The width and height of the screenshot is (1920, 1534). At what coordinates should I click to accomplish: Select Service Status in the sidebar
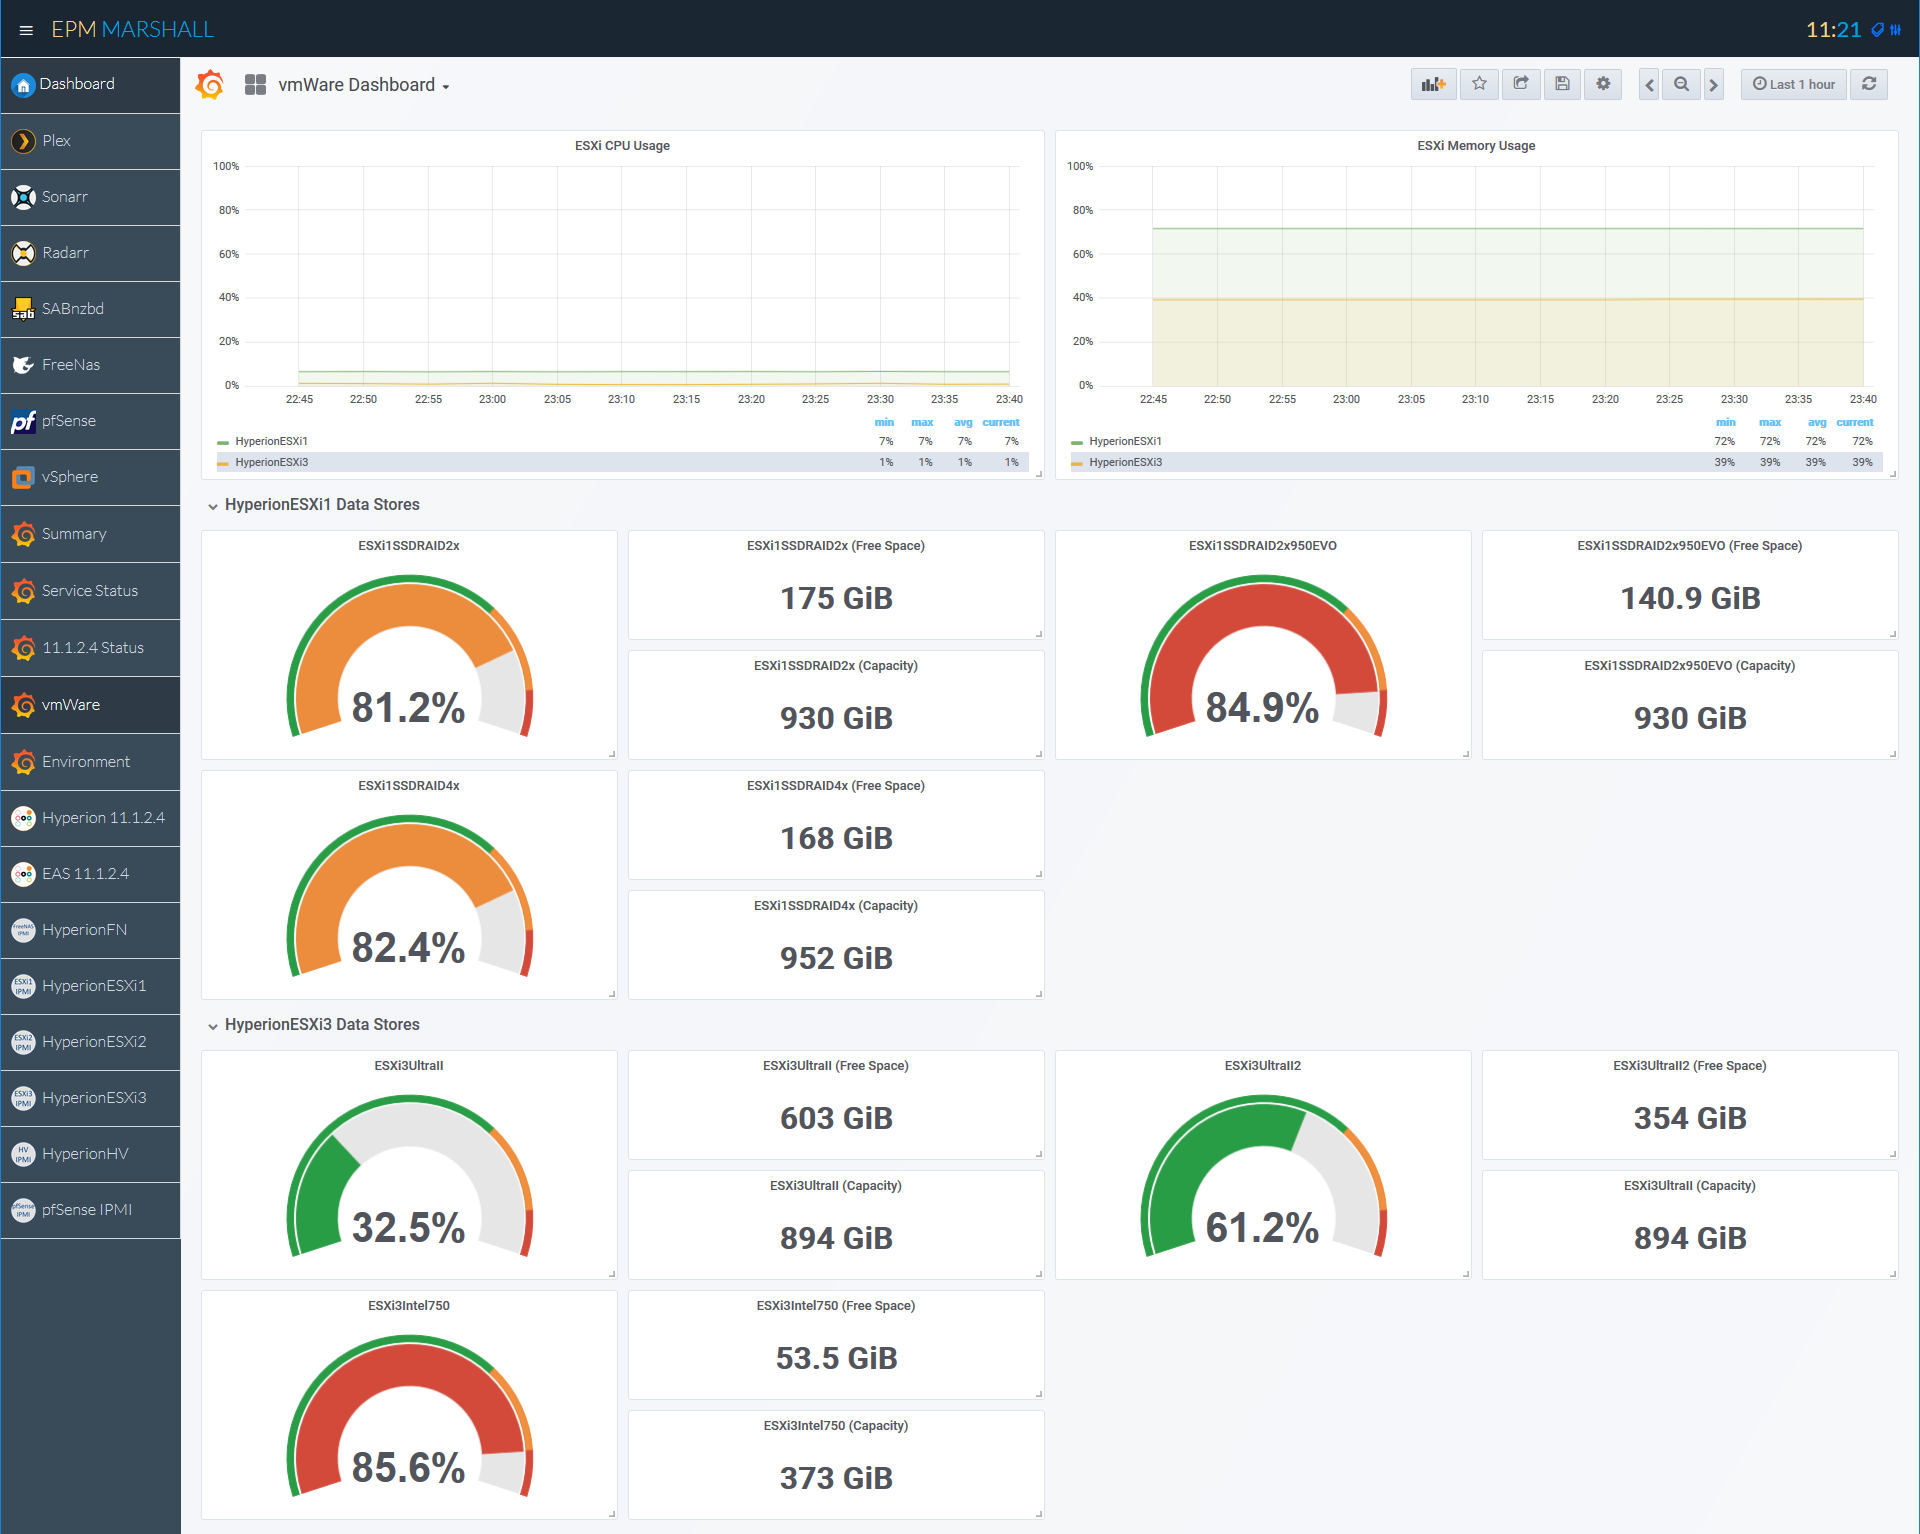[90, 591]
